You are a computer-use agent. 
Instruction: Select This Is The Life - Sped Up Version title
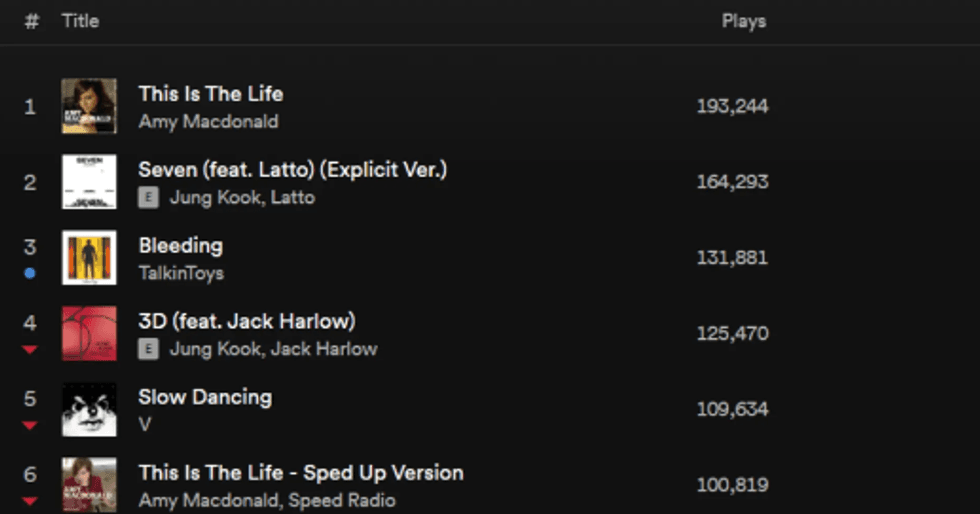300,472
